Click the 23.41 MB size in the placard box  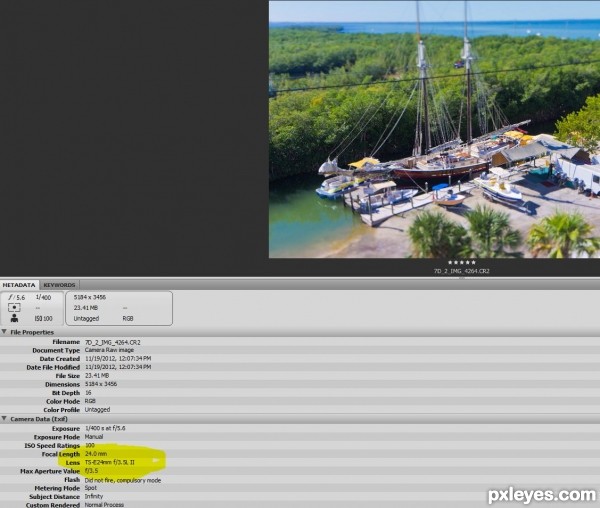click(x=86, y=308)
